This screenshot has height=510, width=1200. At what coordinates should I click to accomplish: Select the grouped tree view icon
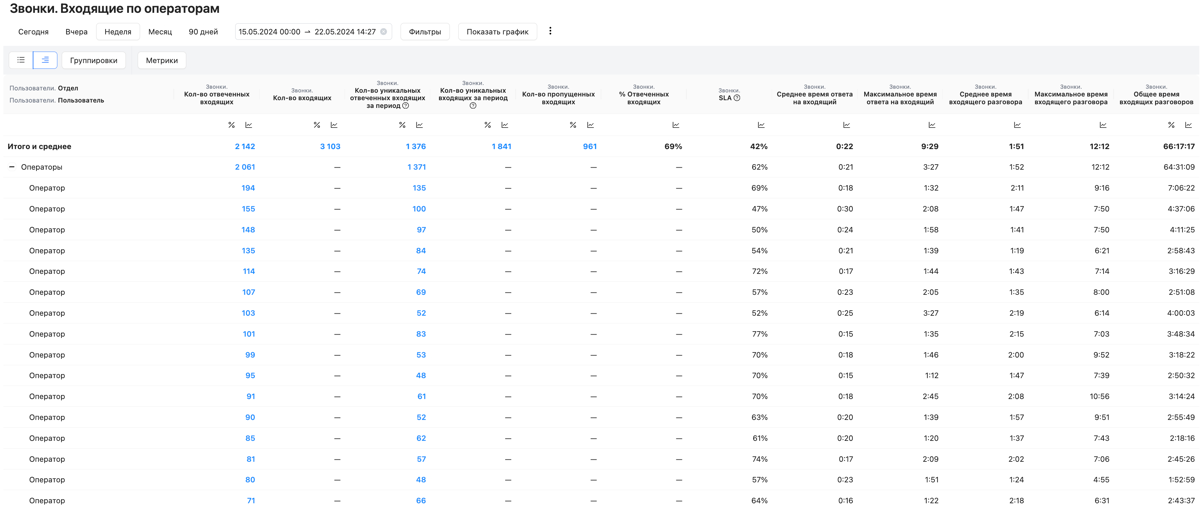tap(45, 60)
